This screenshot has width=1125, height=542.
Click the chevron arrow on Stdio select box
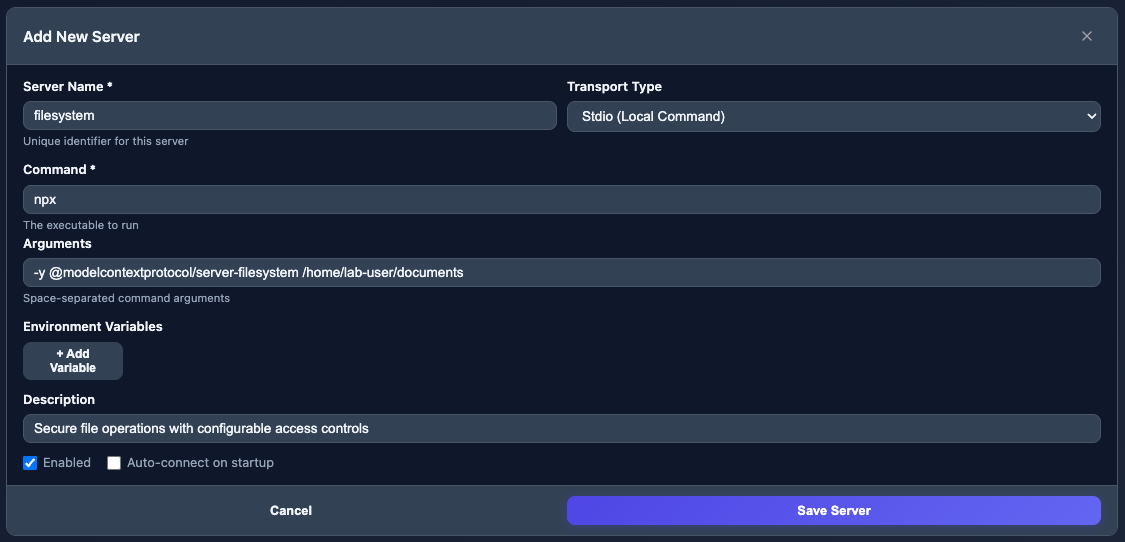pos(1090,116)
